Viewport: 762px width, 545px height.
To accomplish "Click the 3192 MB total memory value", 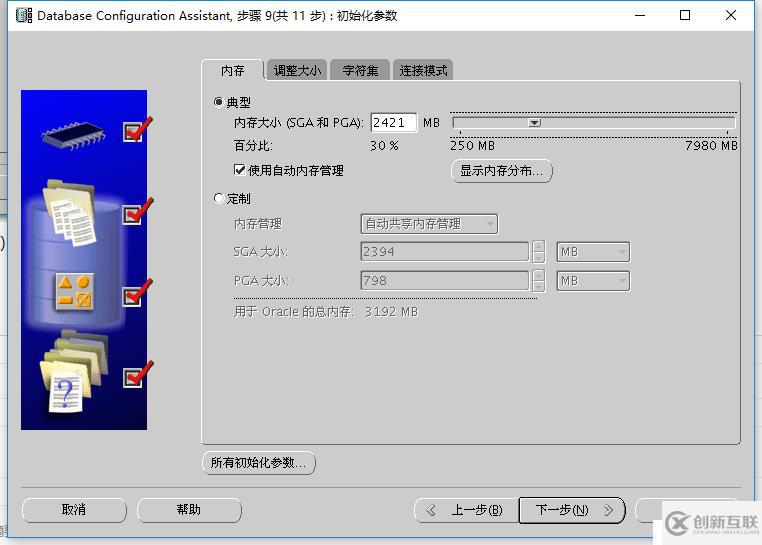I will pyautogui.click(x=392, y=312).
